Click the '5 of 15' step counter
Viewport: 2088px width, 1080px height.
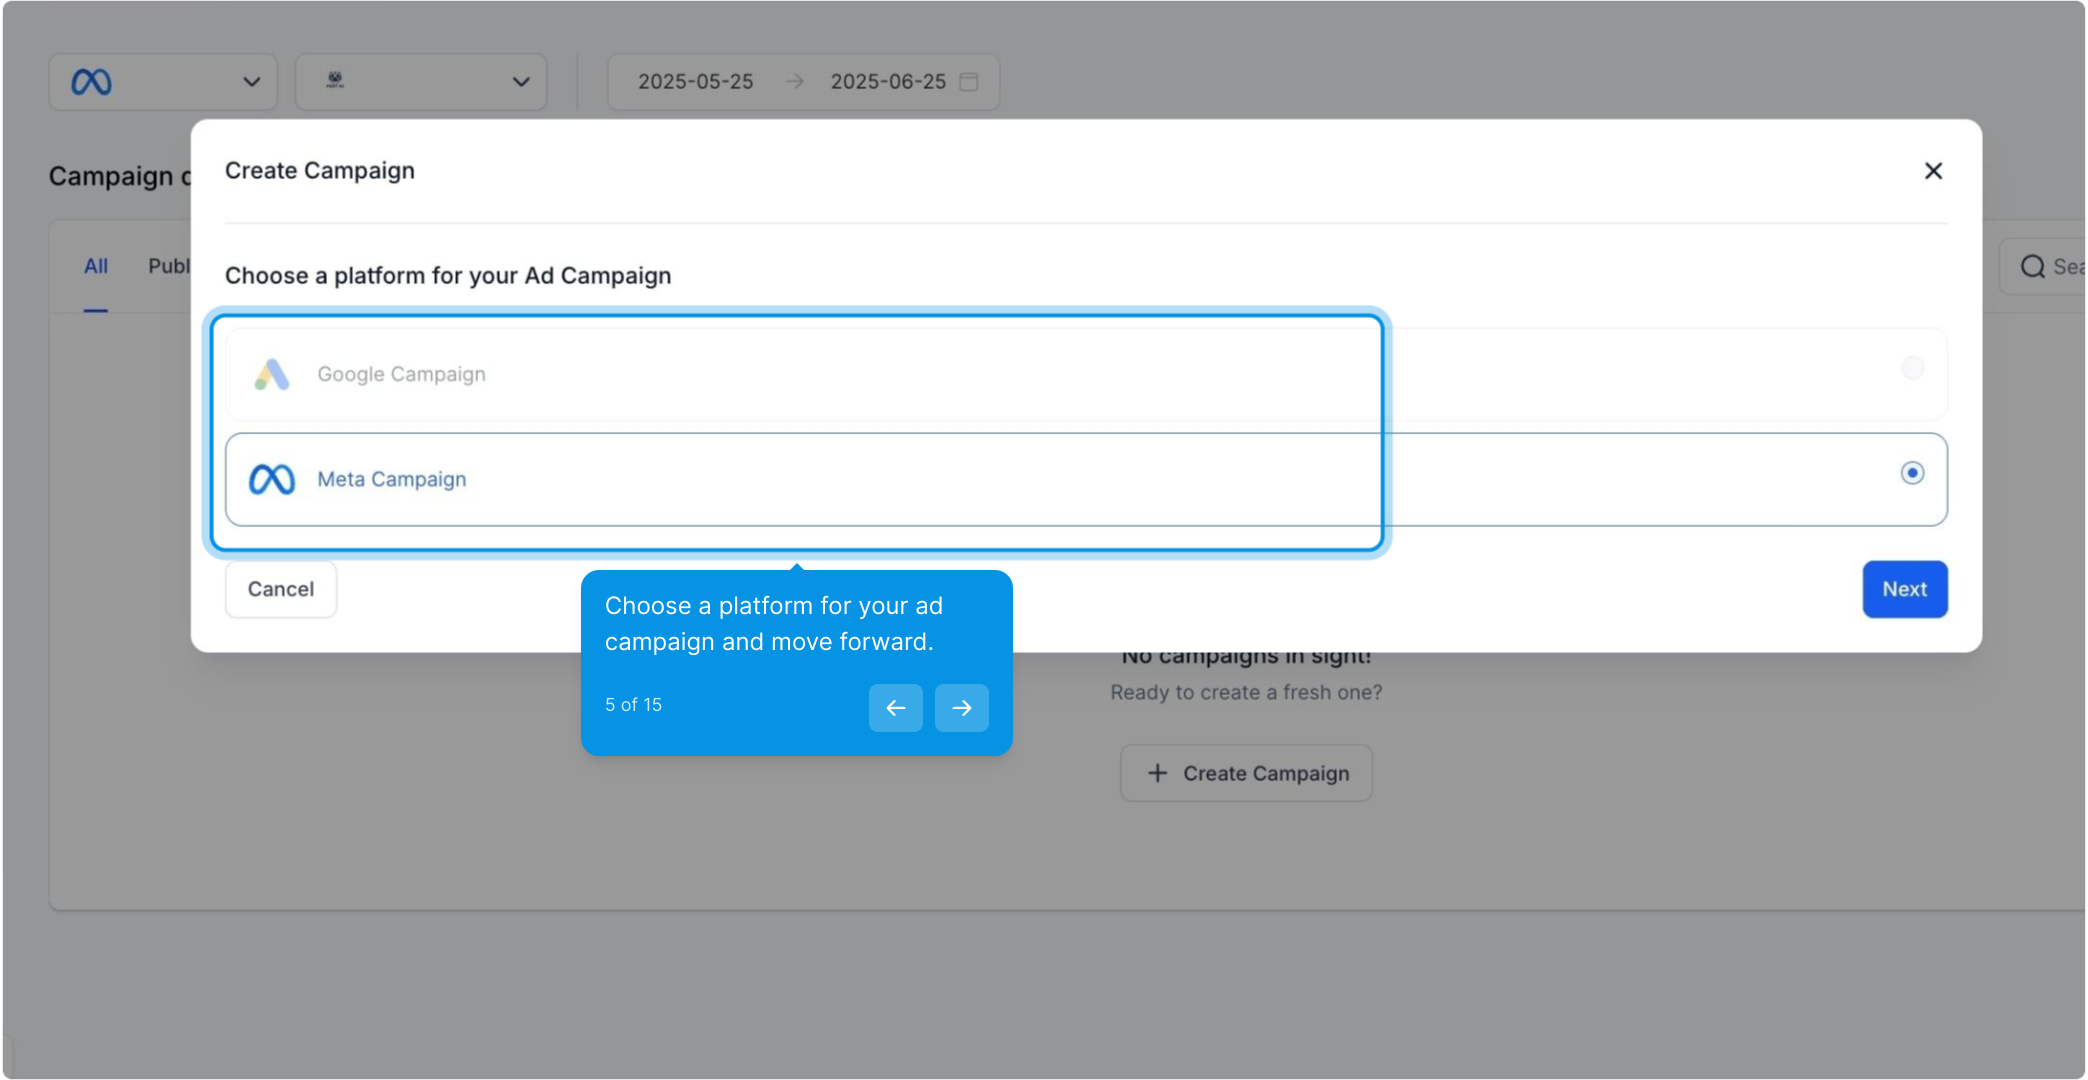[x=633, y=705]
